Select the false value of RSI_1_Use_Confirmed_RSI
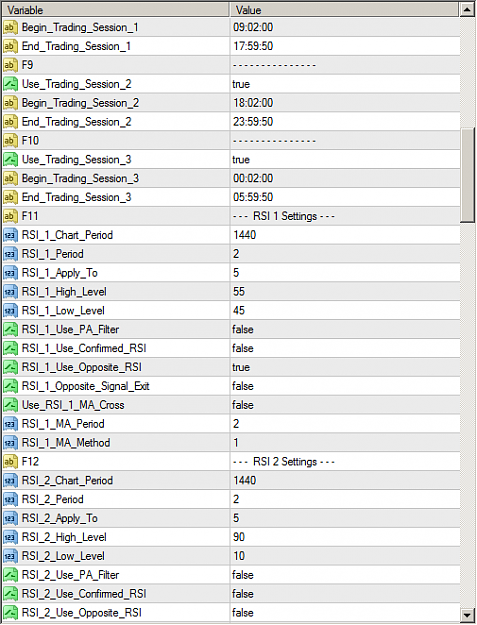Viewport: 477px width, 625px height. [243, 348]
